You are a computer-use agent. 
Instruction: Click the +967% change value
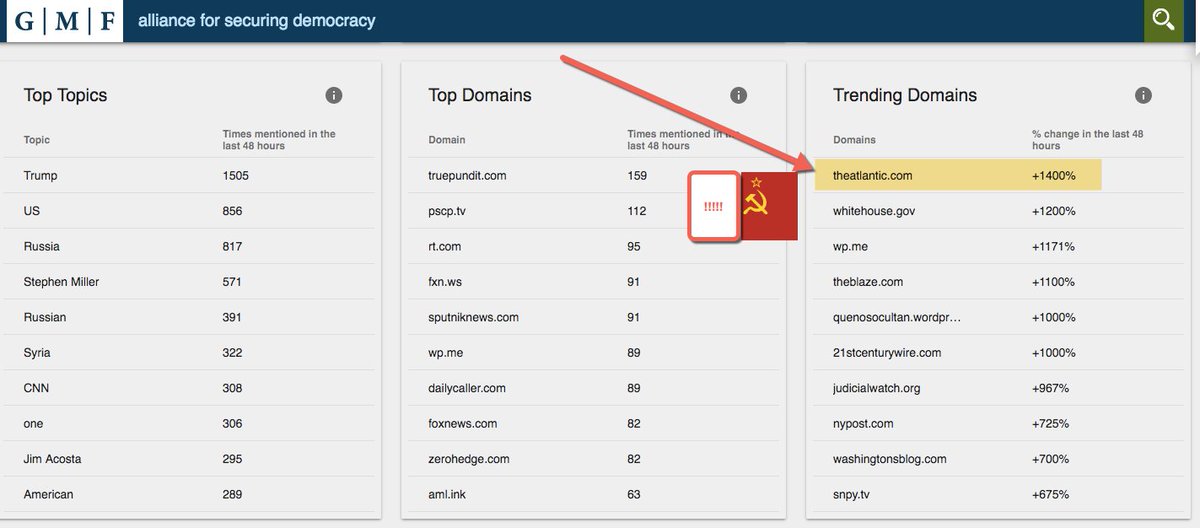(x=1051, y=388)
